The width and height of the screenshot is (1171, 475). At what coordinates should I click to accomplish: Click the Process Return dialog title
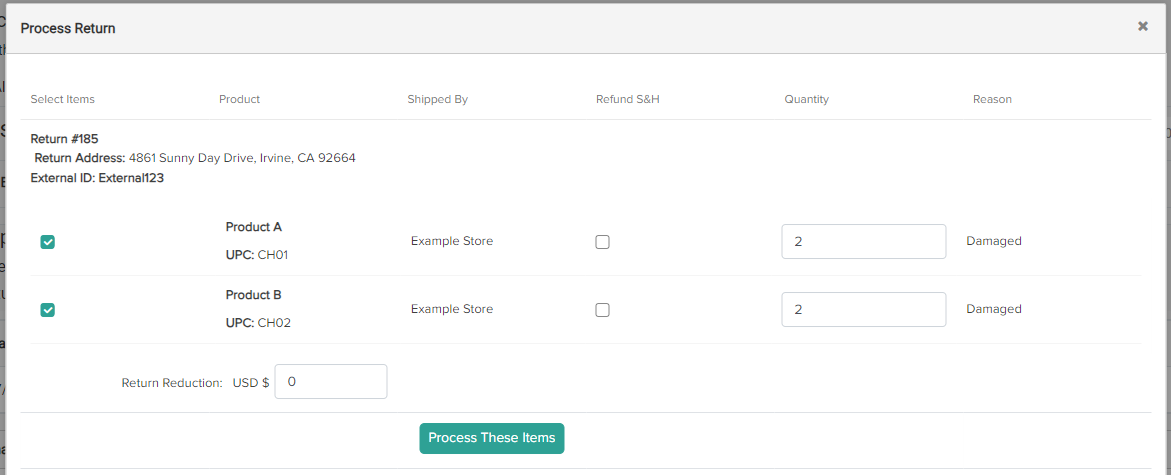pos(68,28)
